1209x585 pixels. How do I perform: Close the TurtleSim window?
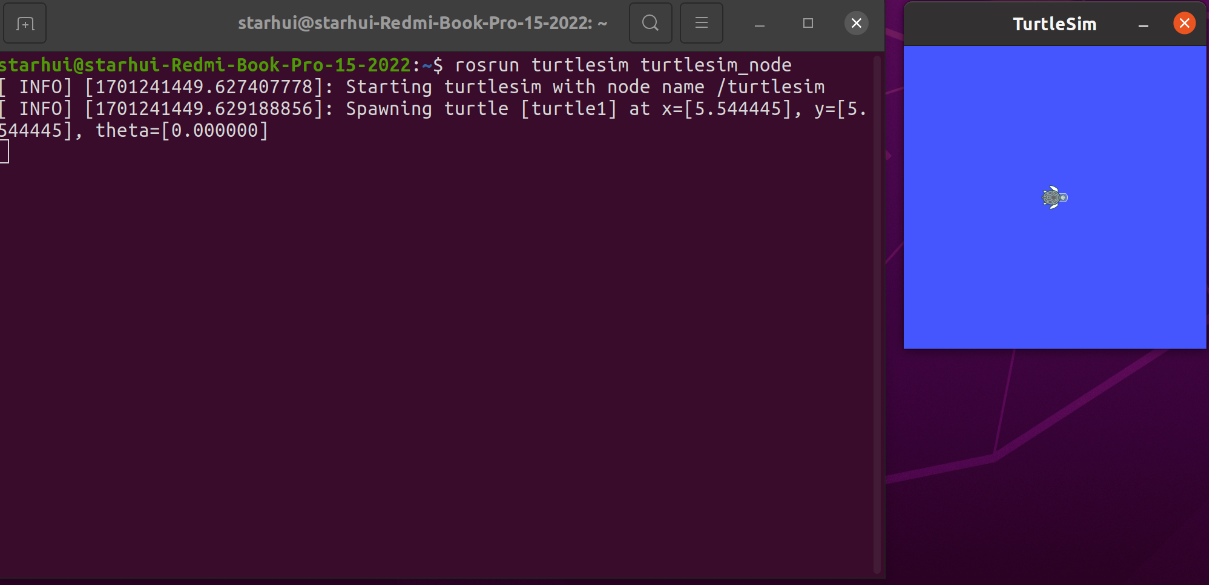(1184, 23)
